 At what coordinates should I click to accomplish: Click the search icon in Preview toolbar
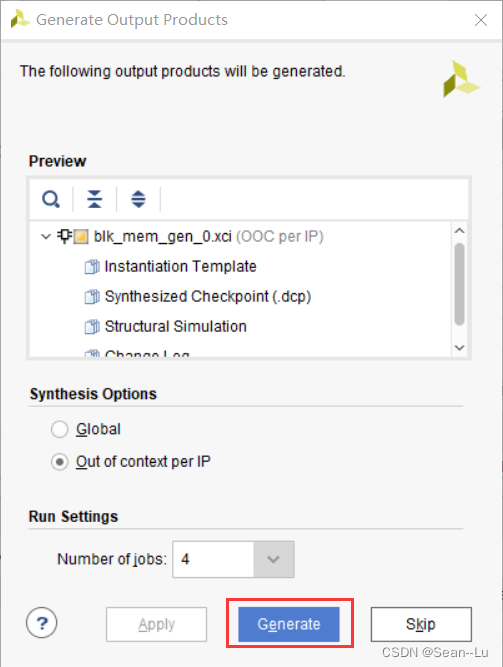(51, 199)
